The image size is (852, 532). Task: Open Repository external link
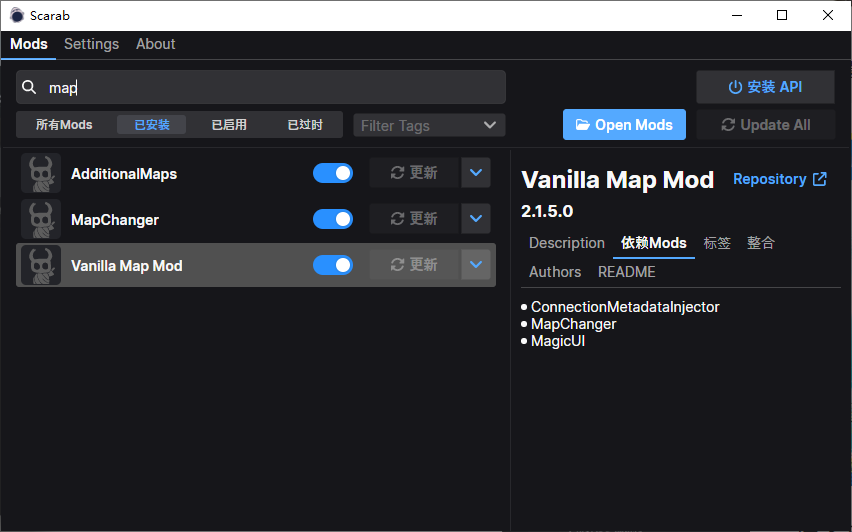(779, 179)
